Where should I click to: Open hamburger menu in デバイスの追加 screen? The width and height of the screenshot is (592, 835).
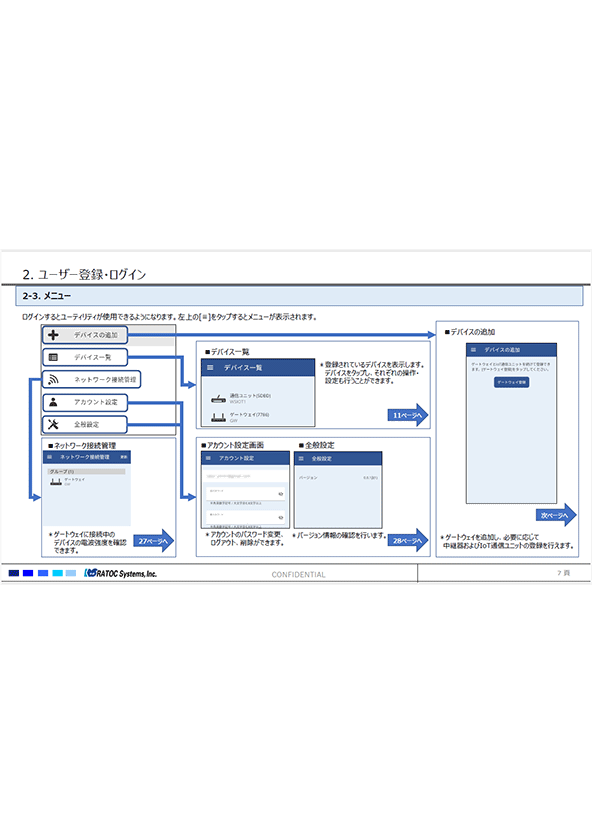pos(473,350)
